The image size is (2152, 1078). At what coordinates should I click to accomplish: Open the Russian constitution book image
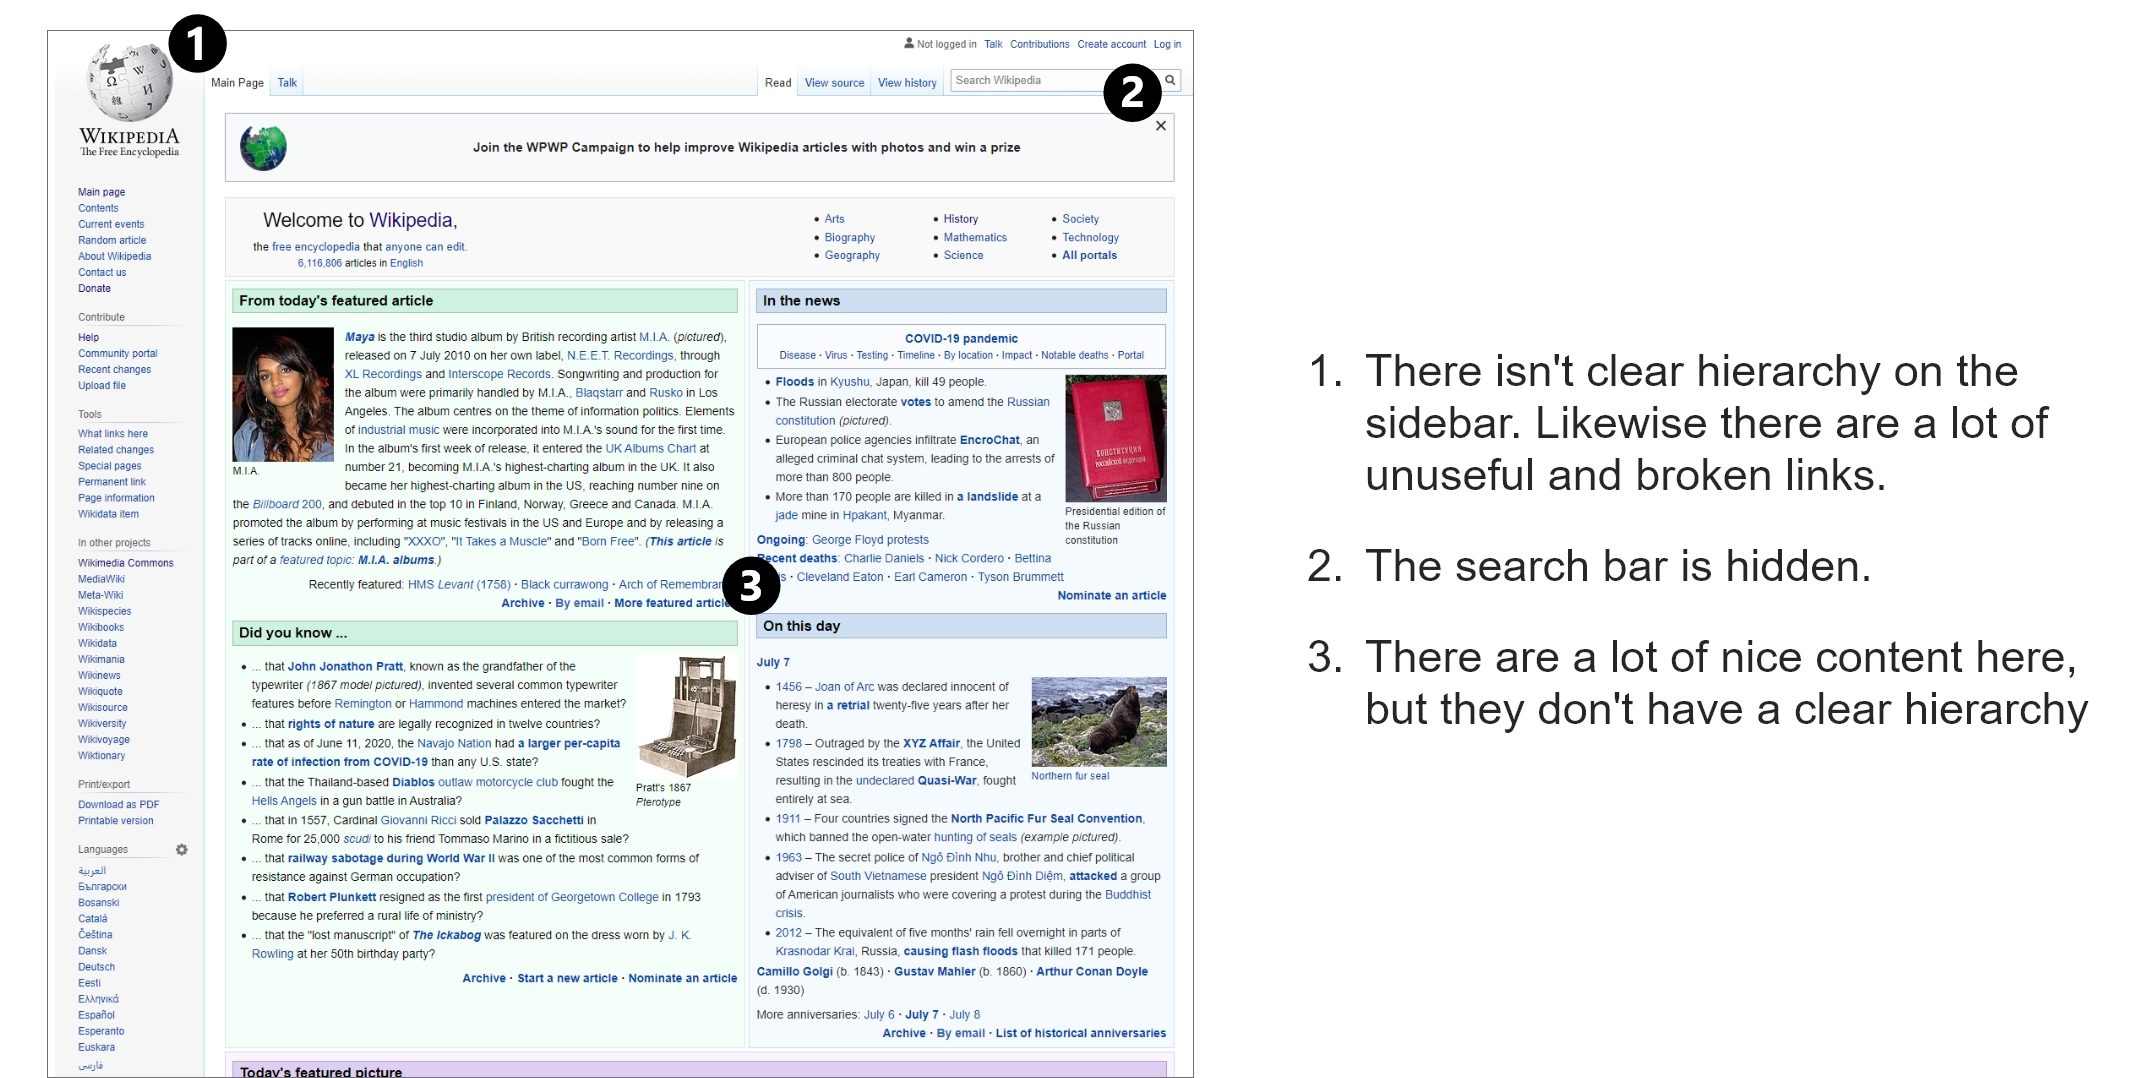pos(1115,438)
